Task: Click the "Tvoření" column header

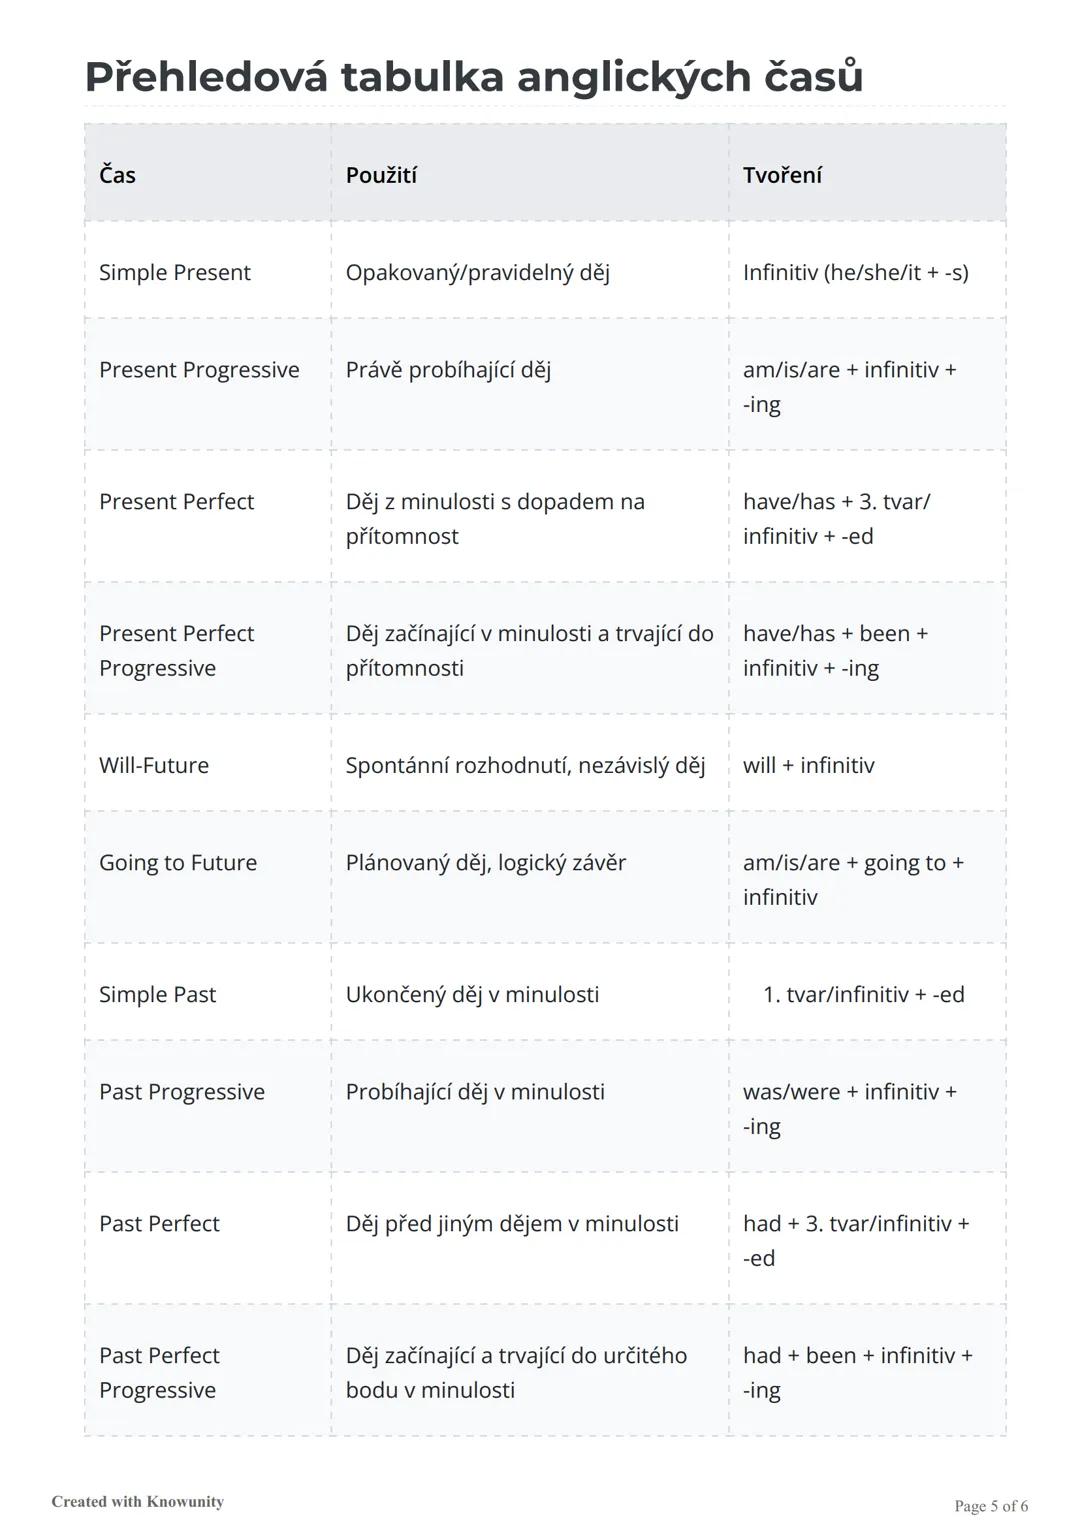Action: tap(782, 175)
